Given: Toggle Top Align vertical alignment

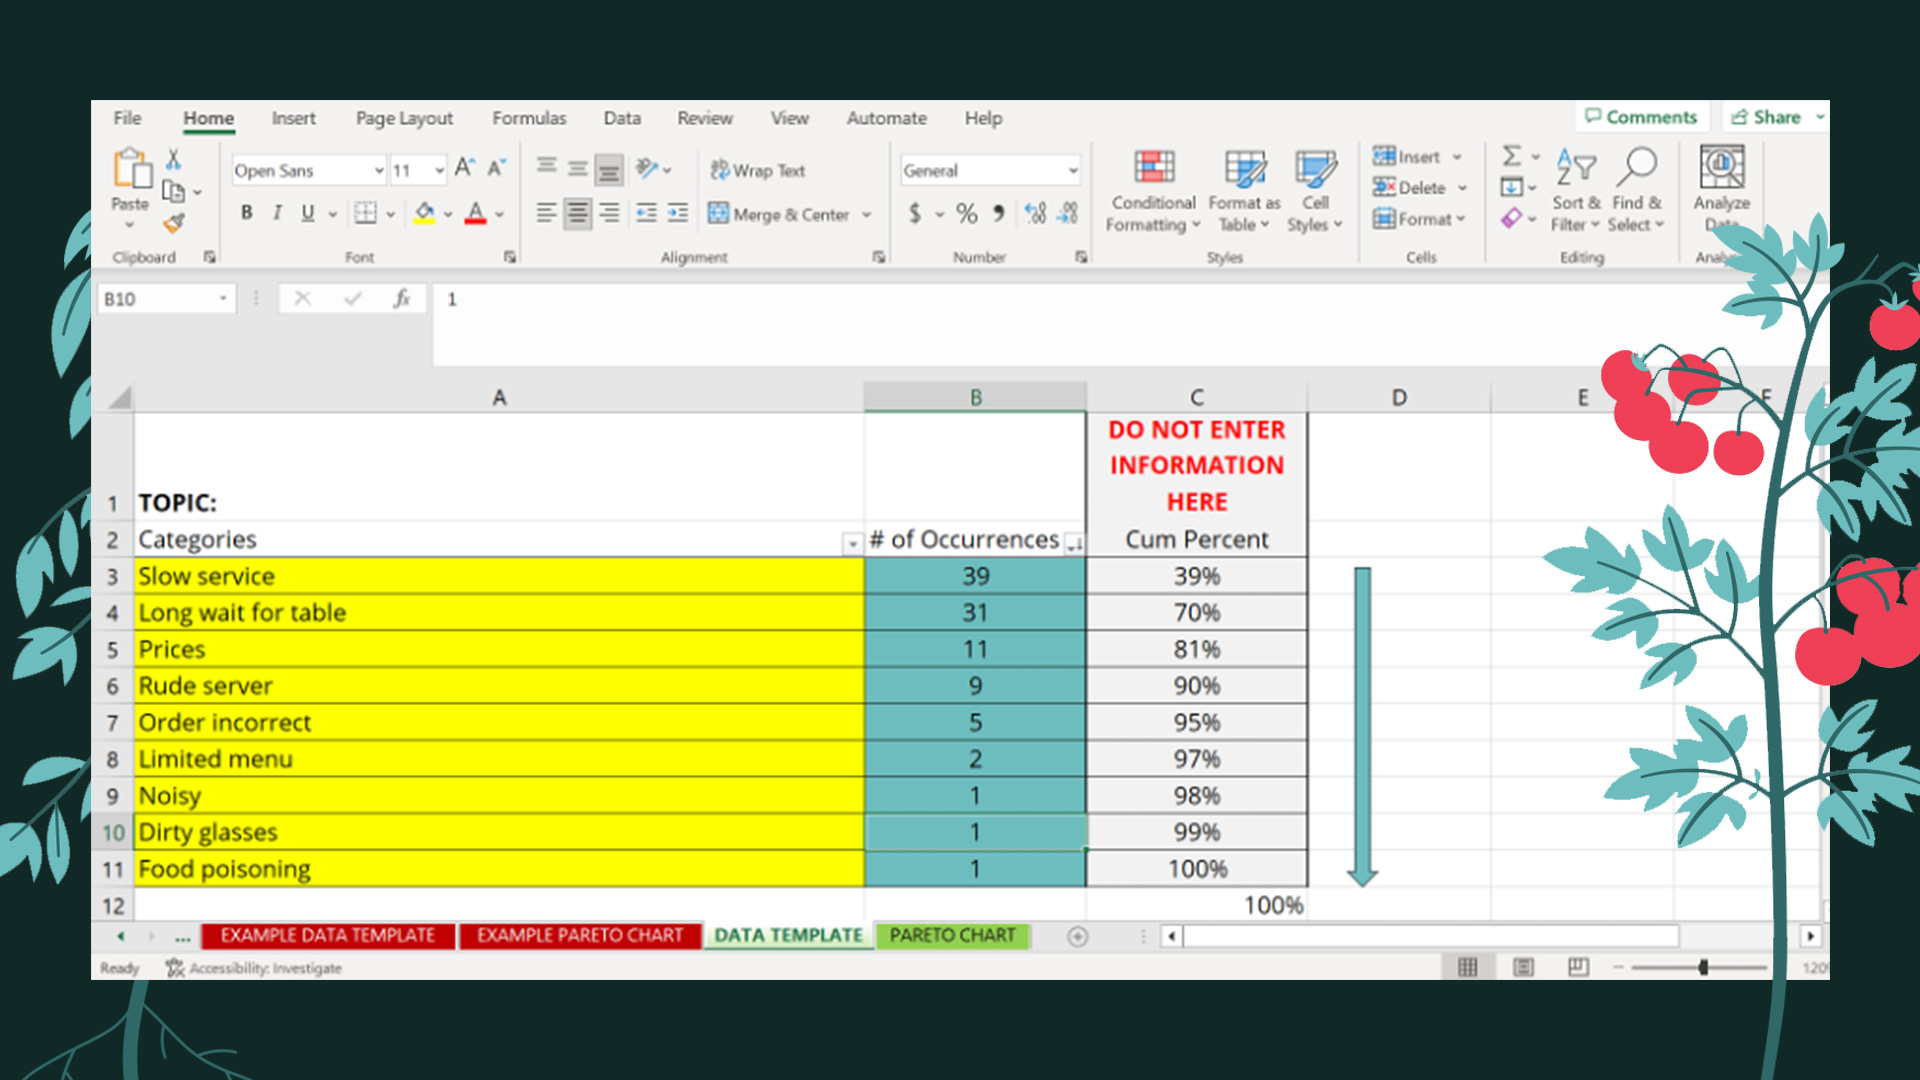Looking at the screenshot, I should [546, 167].
